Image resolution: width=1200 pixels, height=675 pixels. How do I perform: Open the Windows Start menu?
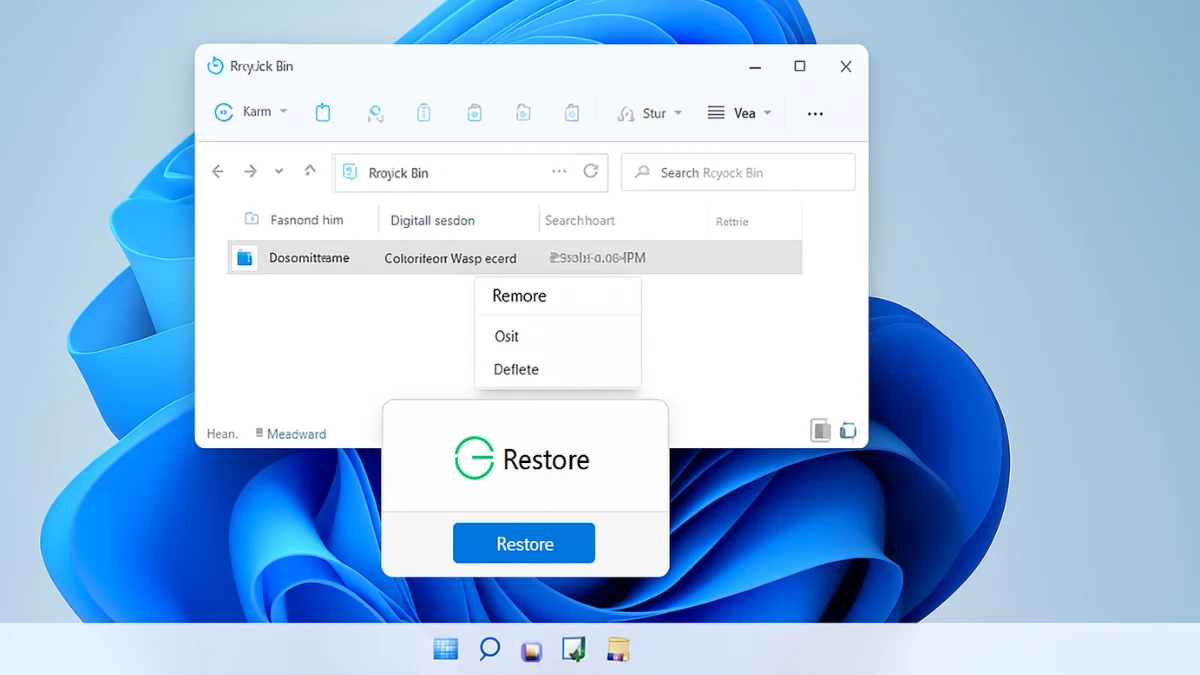(445, 650)
